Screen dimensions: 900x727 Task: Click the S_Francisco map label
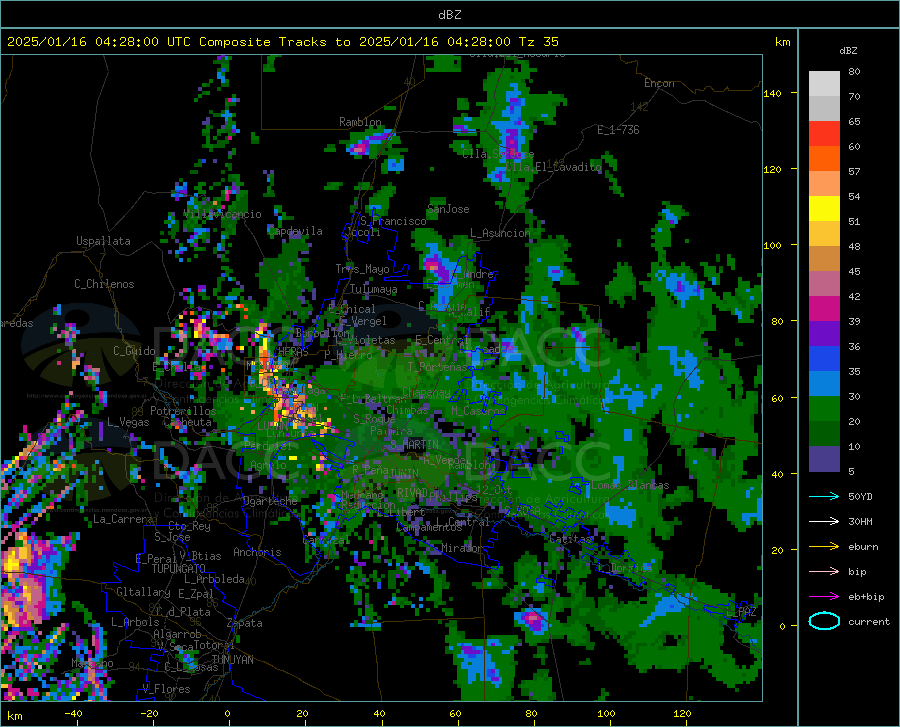coord(393,221)
